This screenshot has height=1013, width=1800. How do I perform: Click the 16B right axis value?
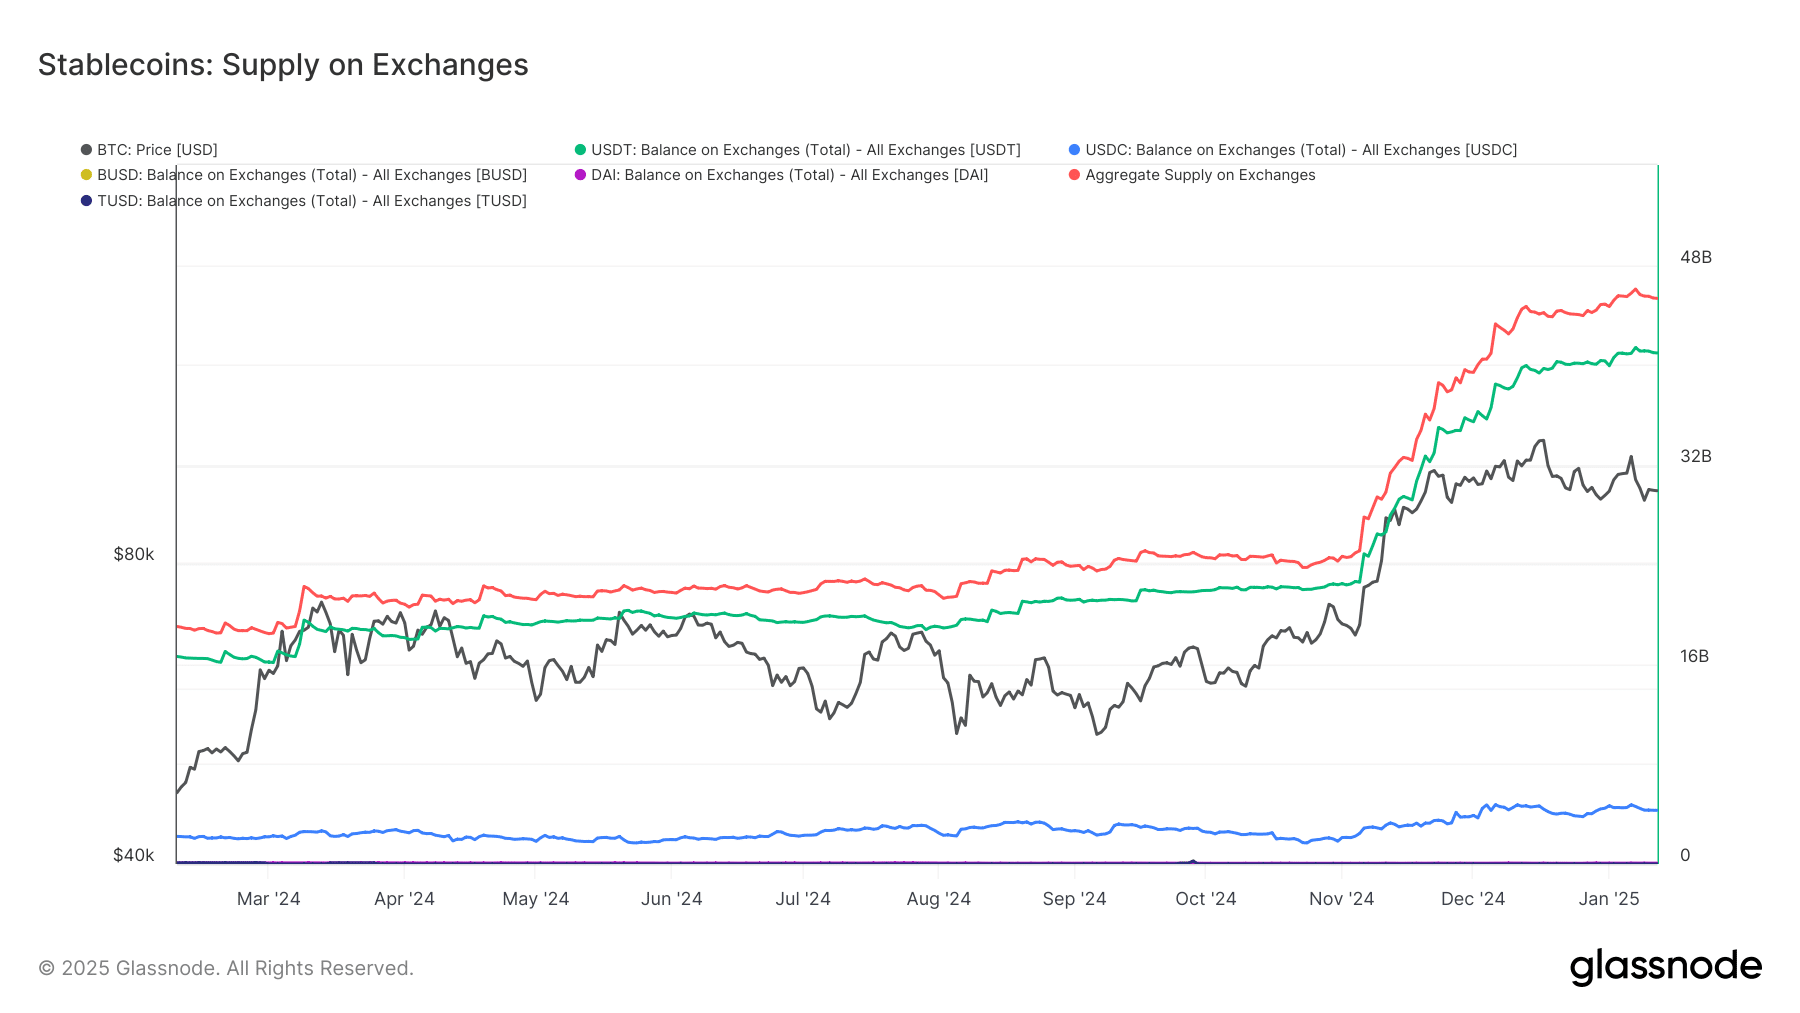pyautogui.click(x=1695, y=656)
